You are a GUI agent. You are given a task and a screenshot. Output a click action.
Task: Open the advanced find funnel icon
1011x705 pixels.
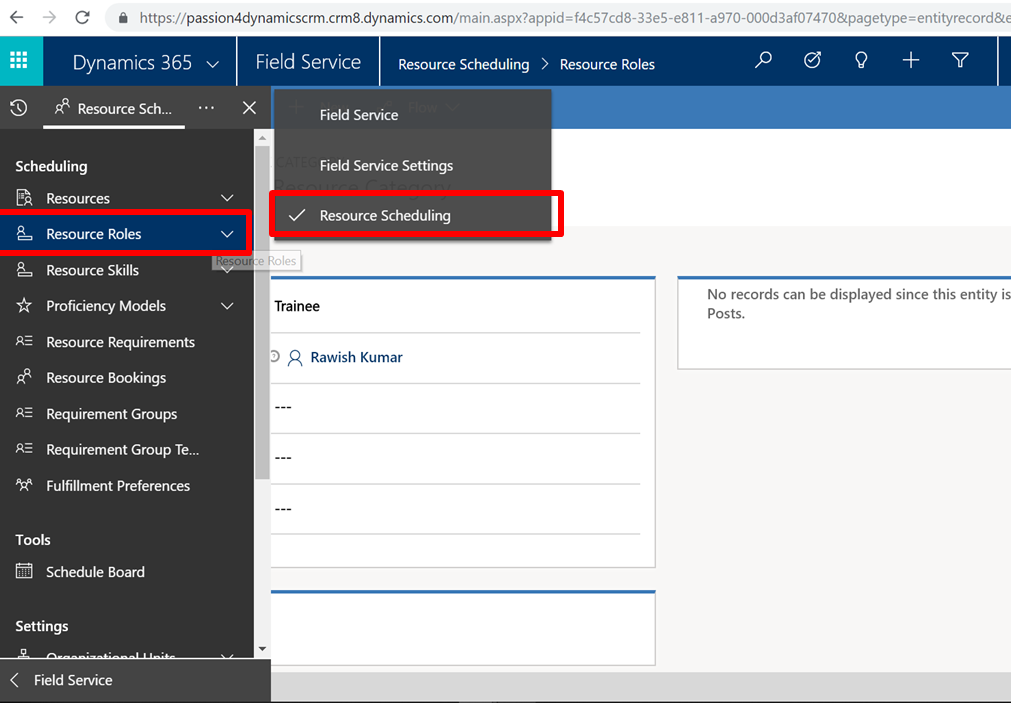pos(960,61)
